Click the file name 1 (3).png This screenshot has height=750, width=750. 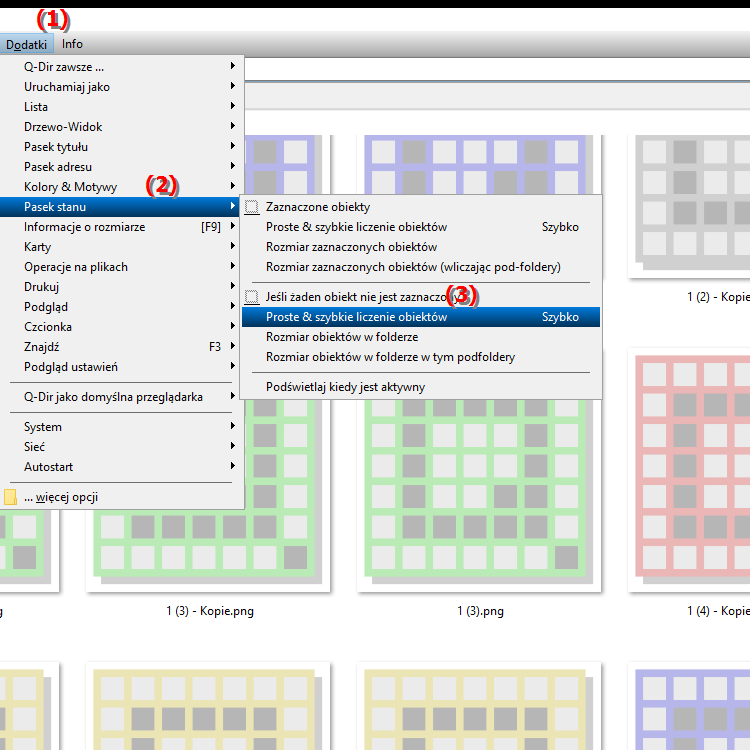coord(480,611)
